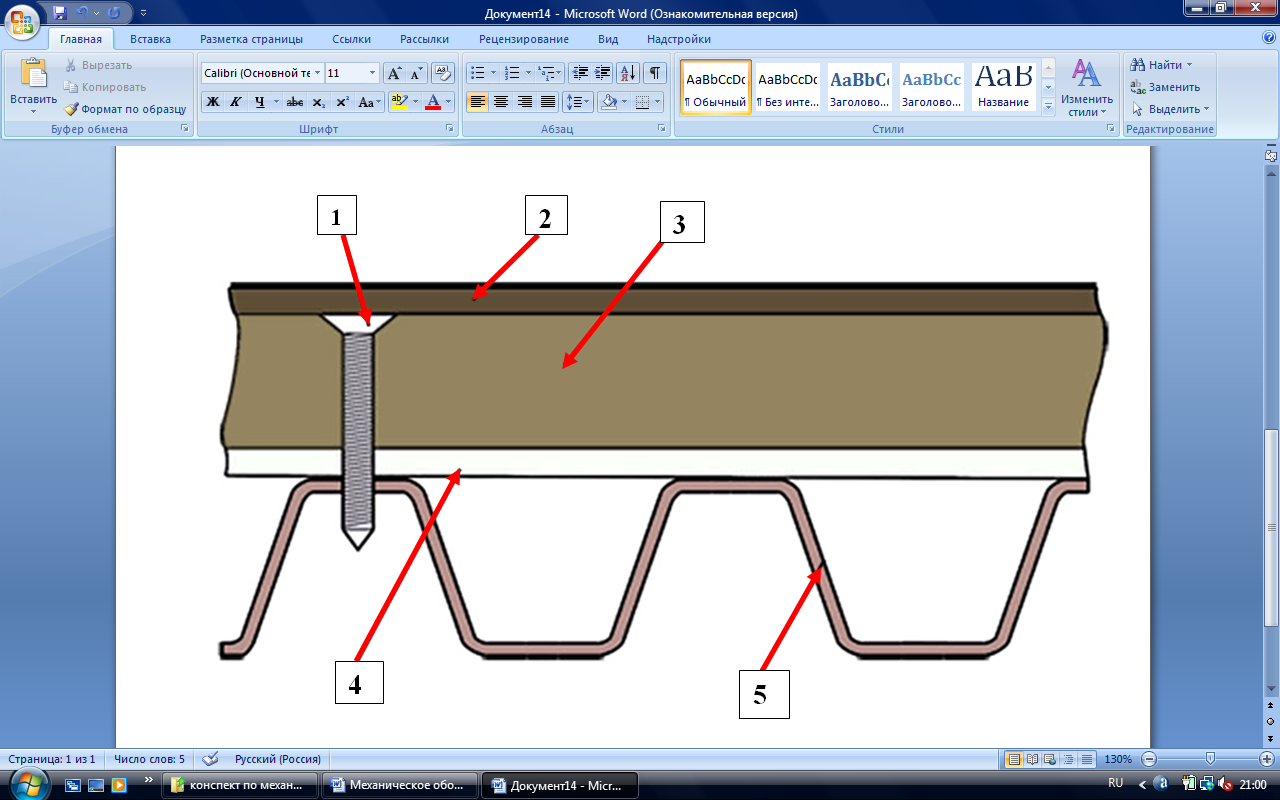
Task: Expand the Change Styles (Изменить стили) menu
Action: pos(1087,88)
